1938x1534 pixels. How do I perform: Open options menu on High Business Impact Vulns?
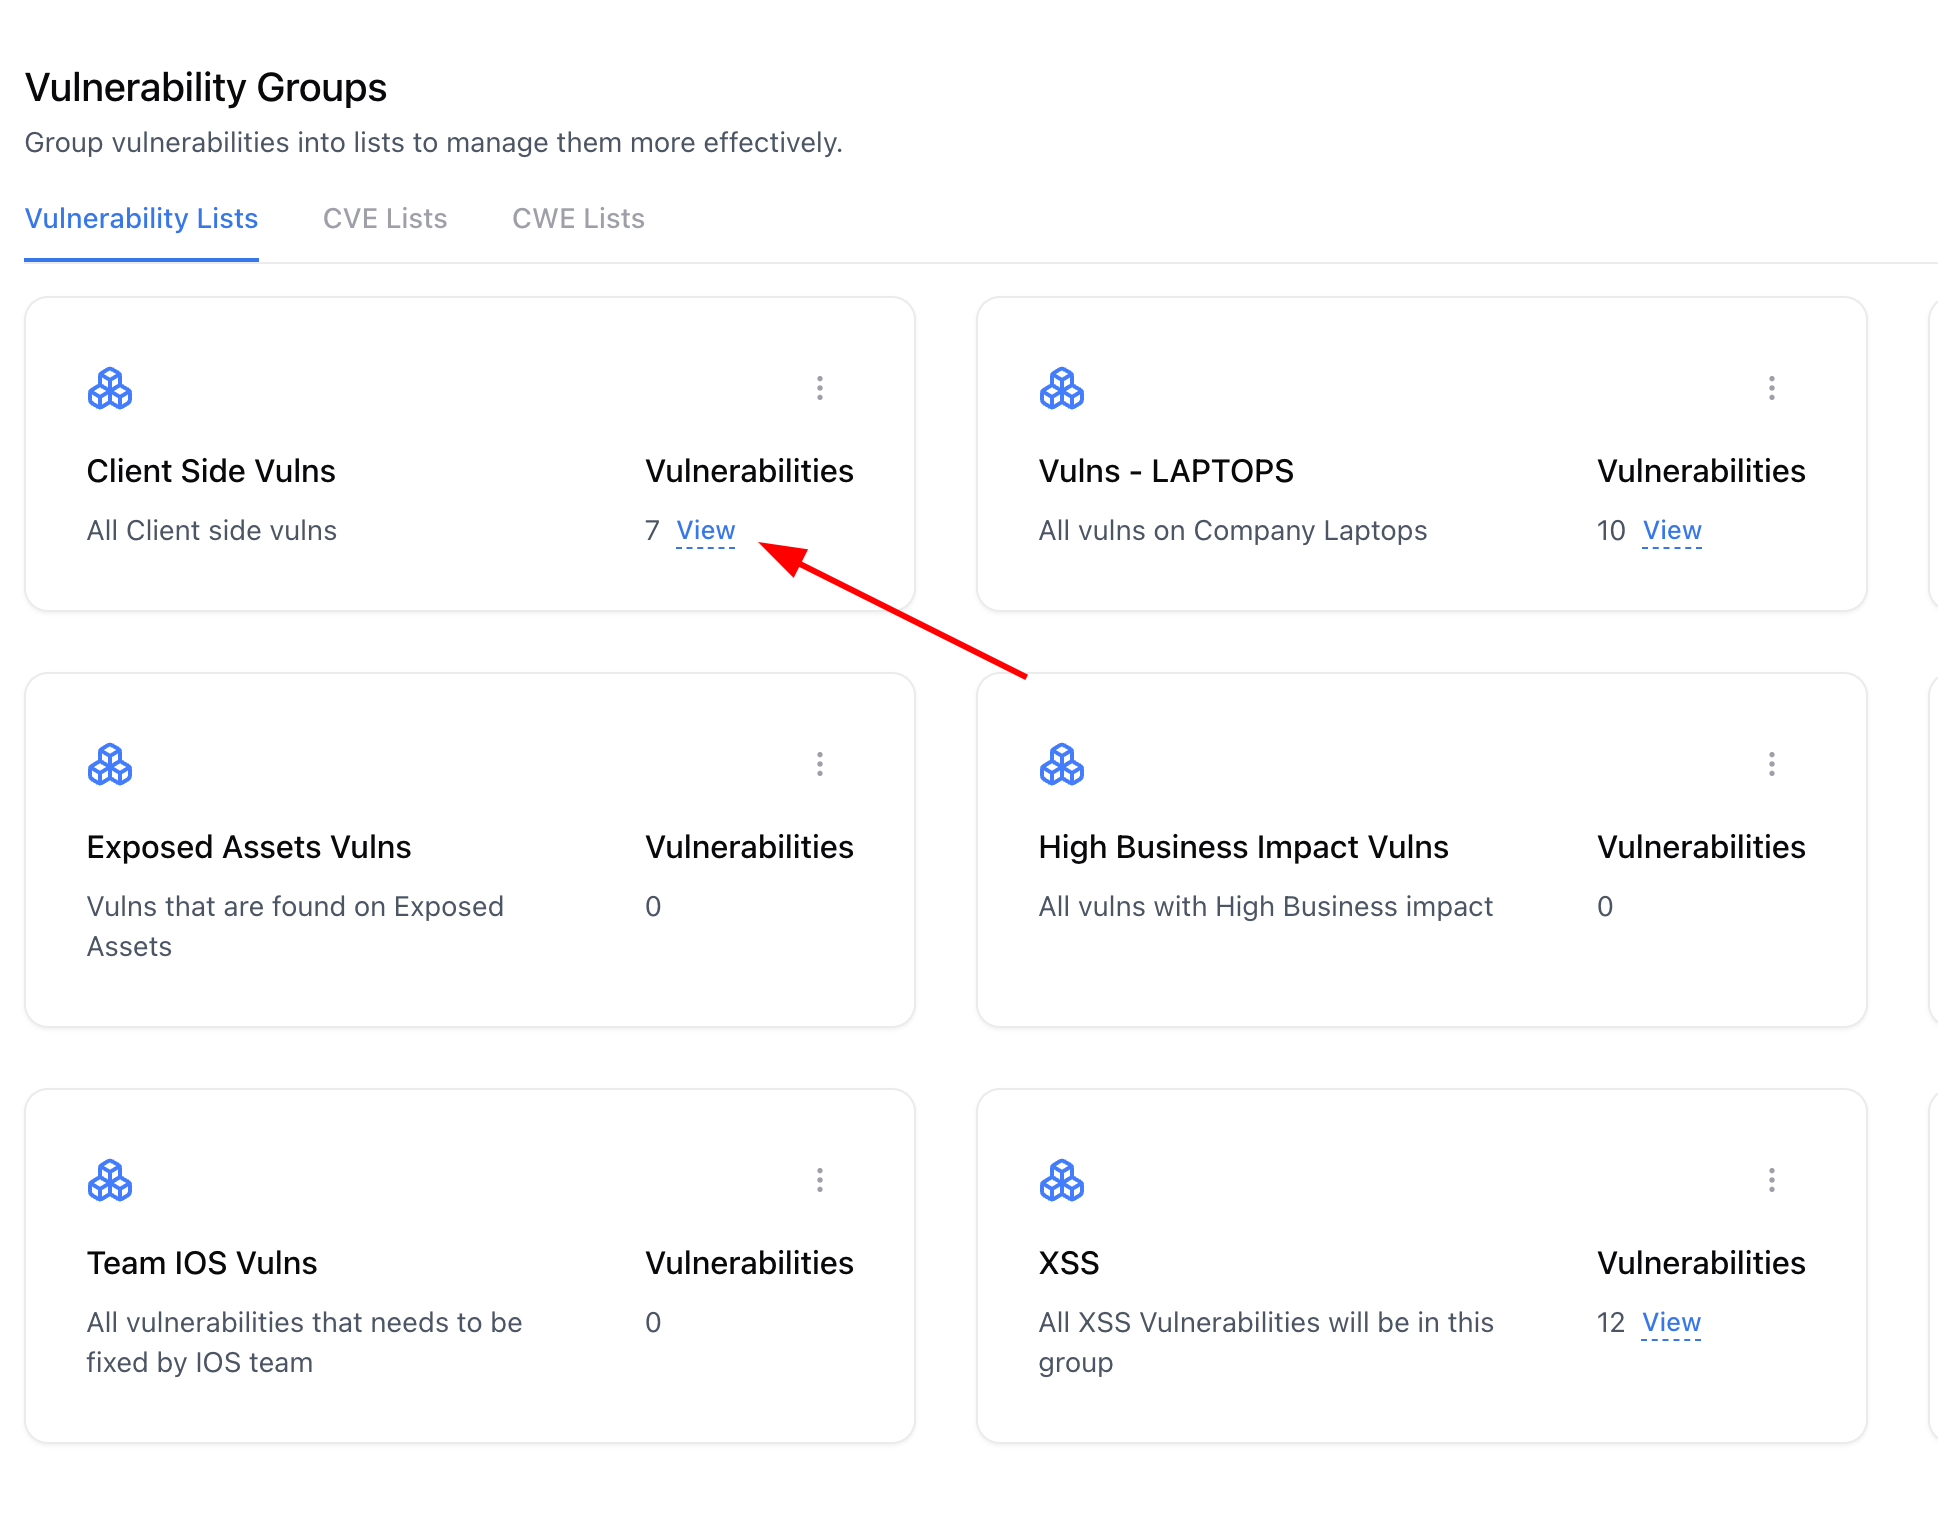click(x=1771, y=764)
